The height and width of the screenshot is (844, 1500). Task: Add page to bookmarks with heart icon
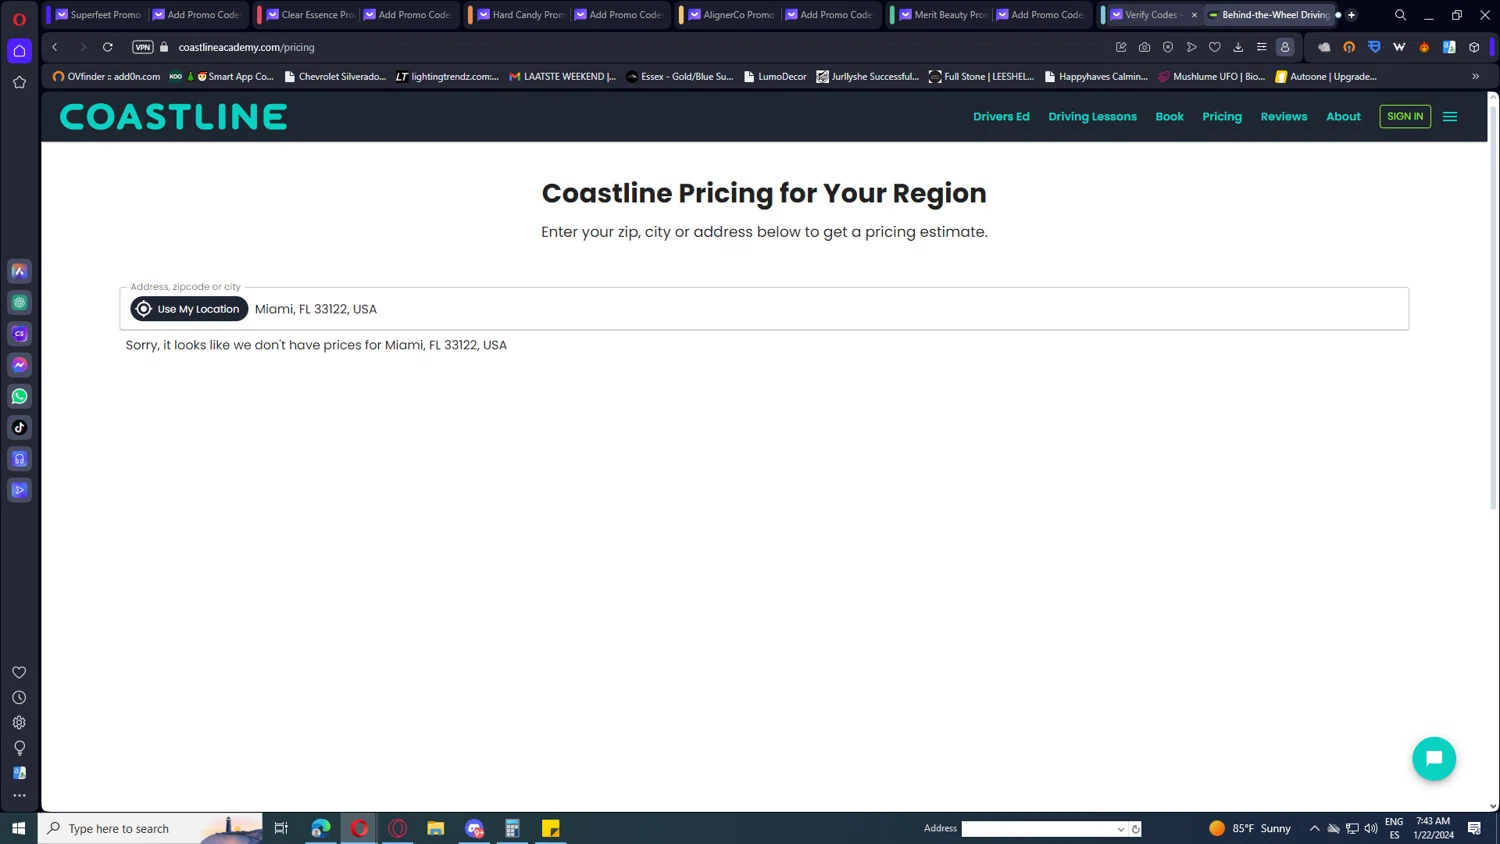click(1215, 47)
